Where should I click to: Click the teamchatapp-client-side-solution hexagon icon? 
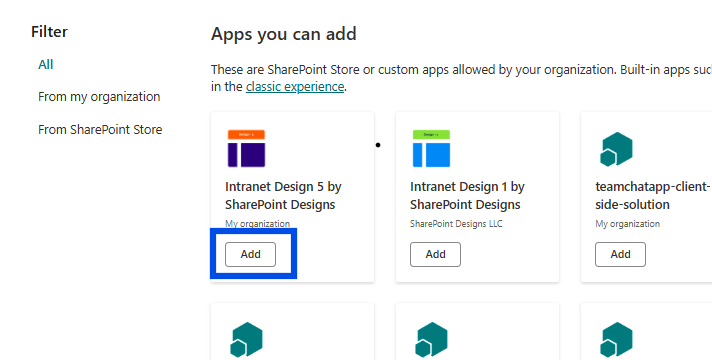click(x=616, y=149)
